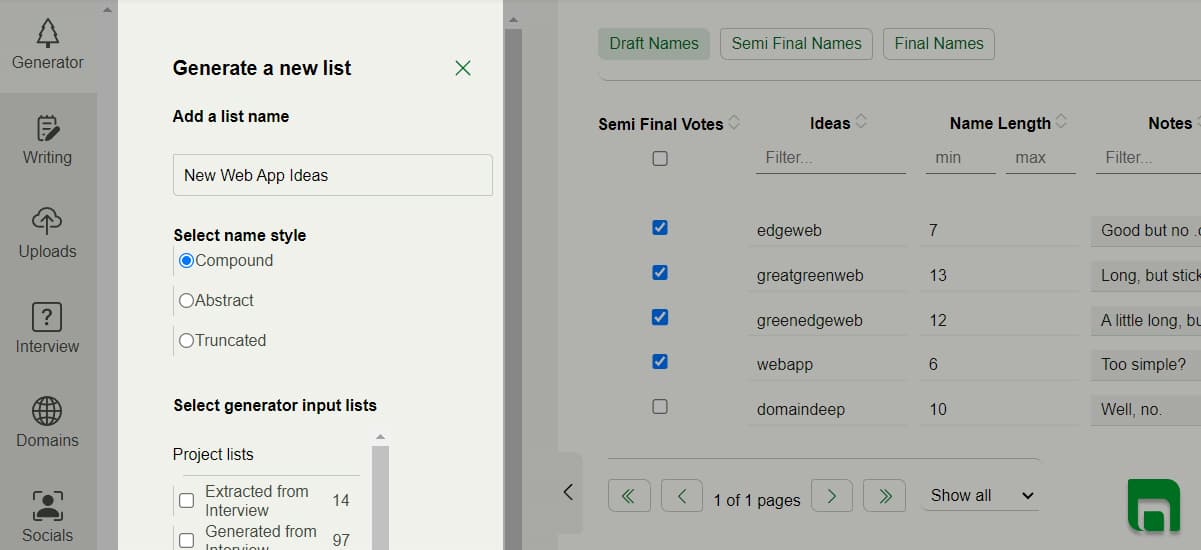Collapse the side panel with left chevron
The image size is (1201, 550).
click(x=568, y=492)
